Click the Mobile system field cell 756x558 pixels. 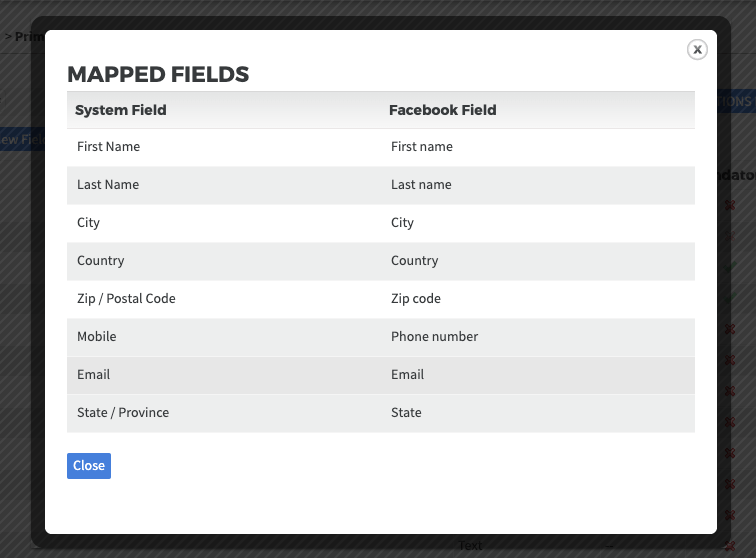point(97,337)
